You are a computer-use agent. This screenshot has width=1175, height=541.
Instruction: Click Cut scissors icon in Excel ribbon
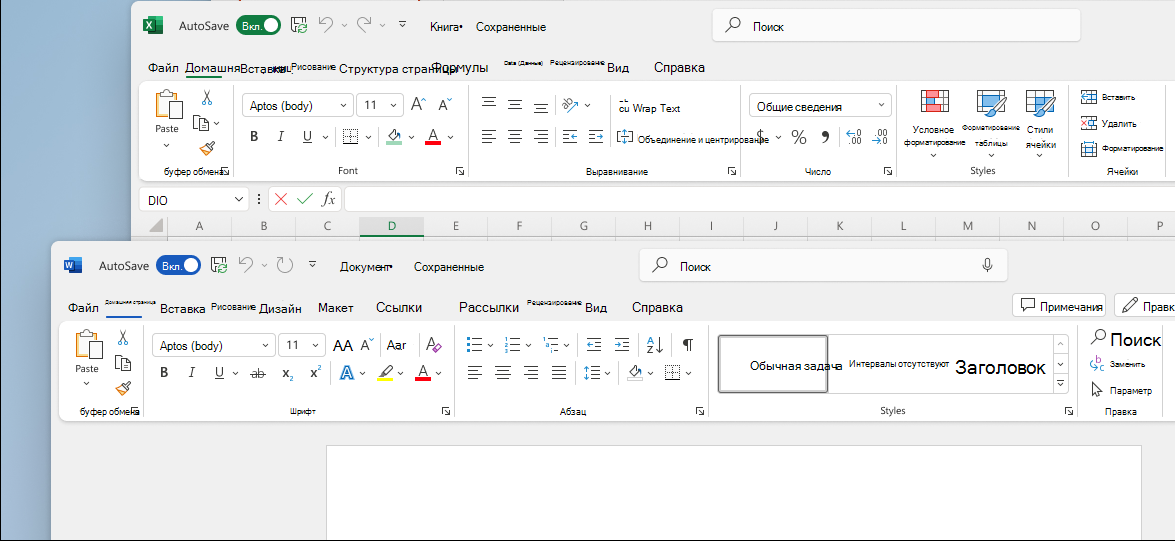[207, 97]
